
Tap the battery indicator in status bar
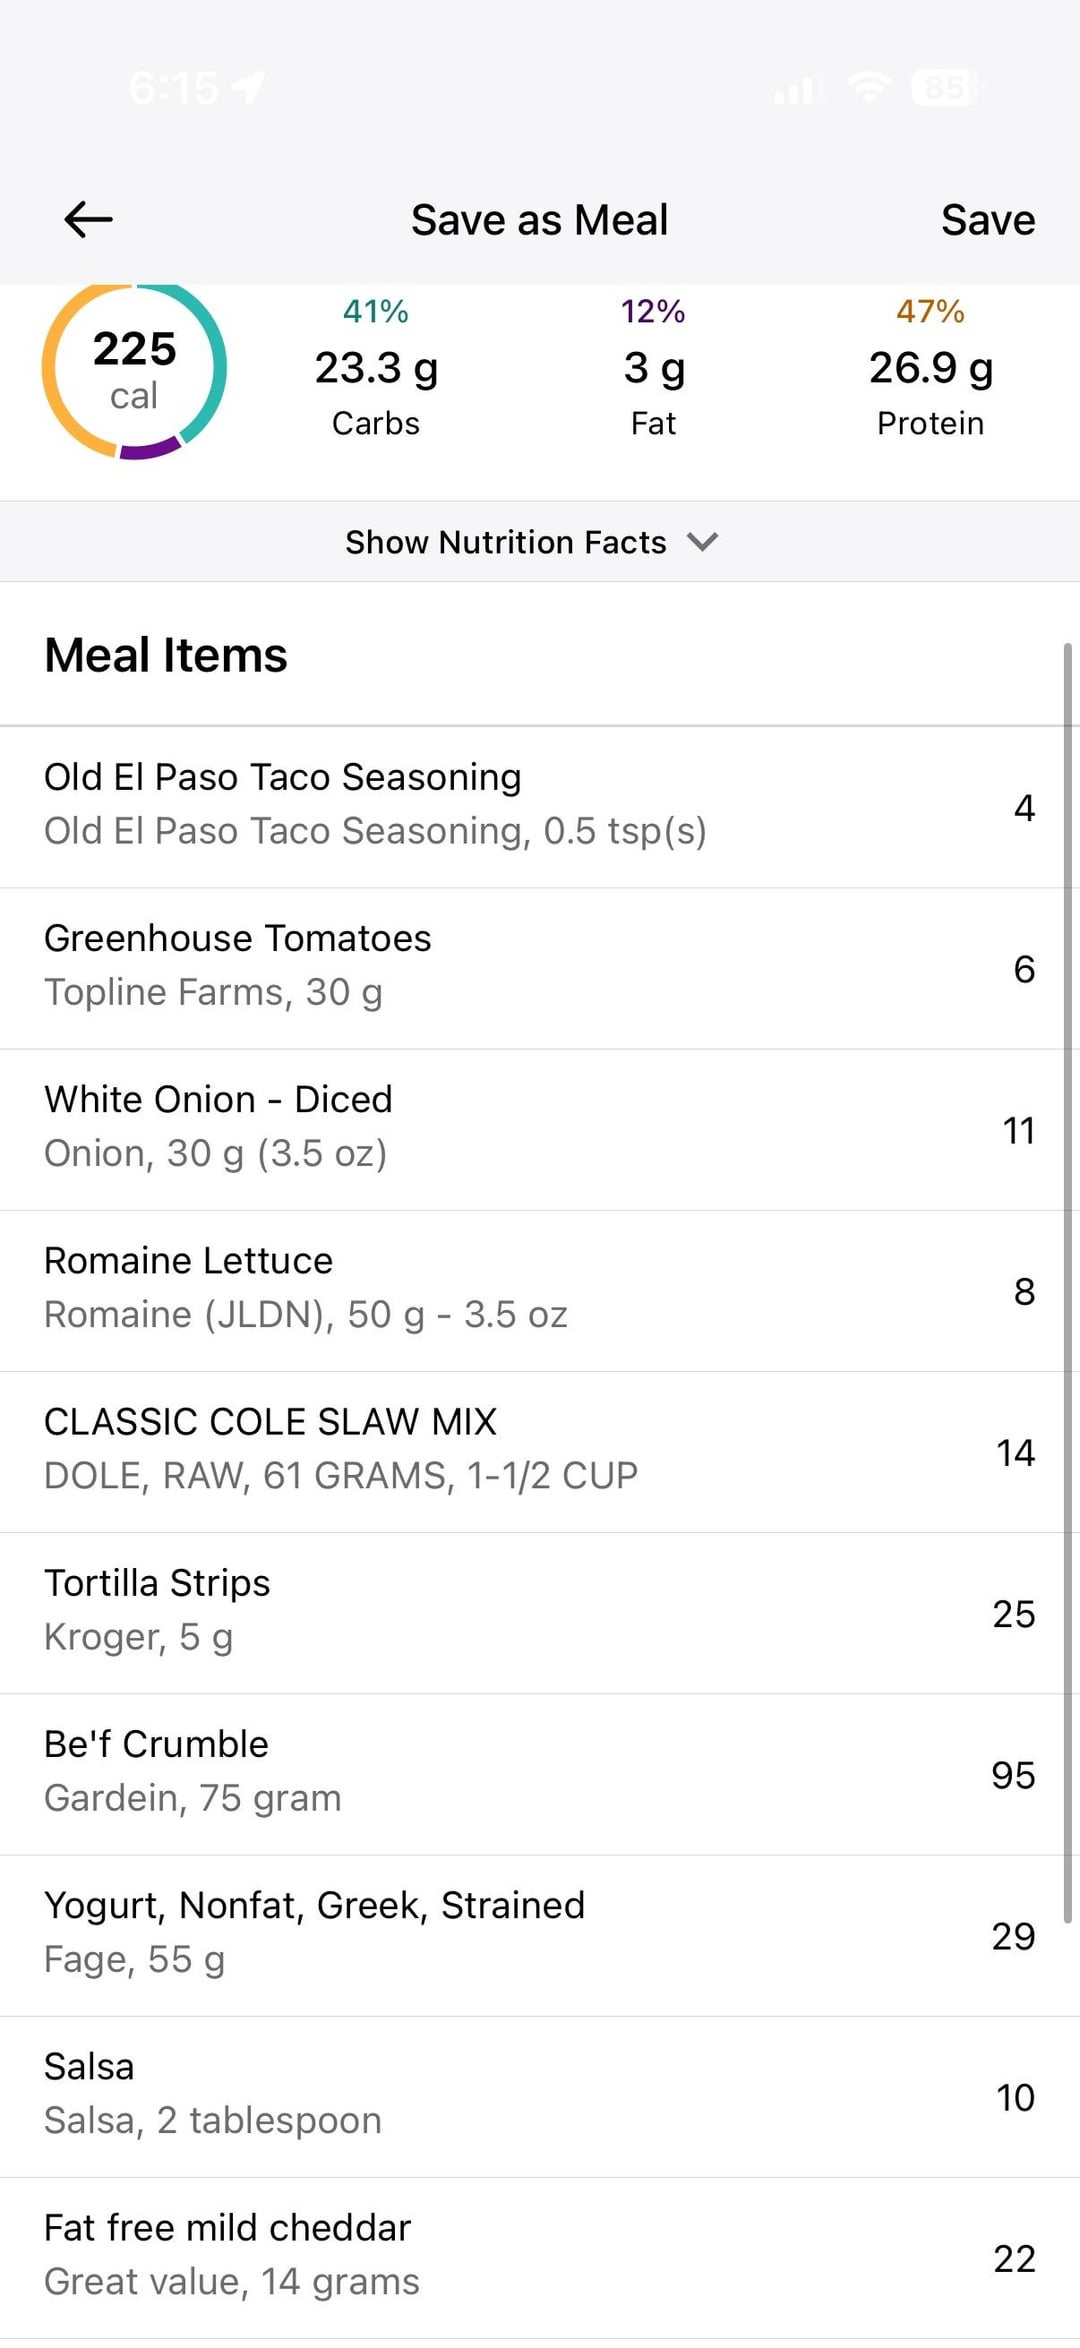click(x=944, y=88)
